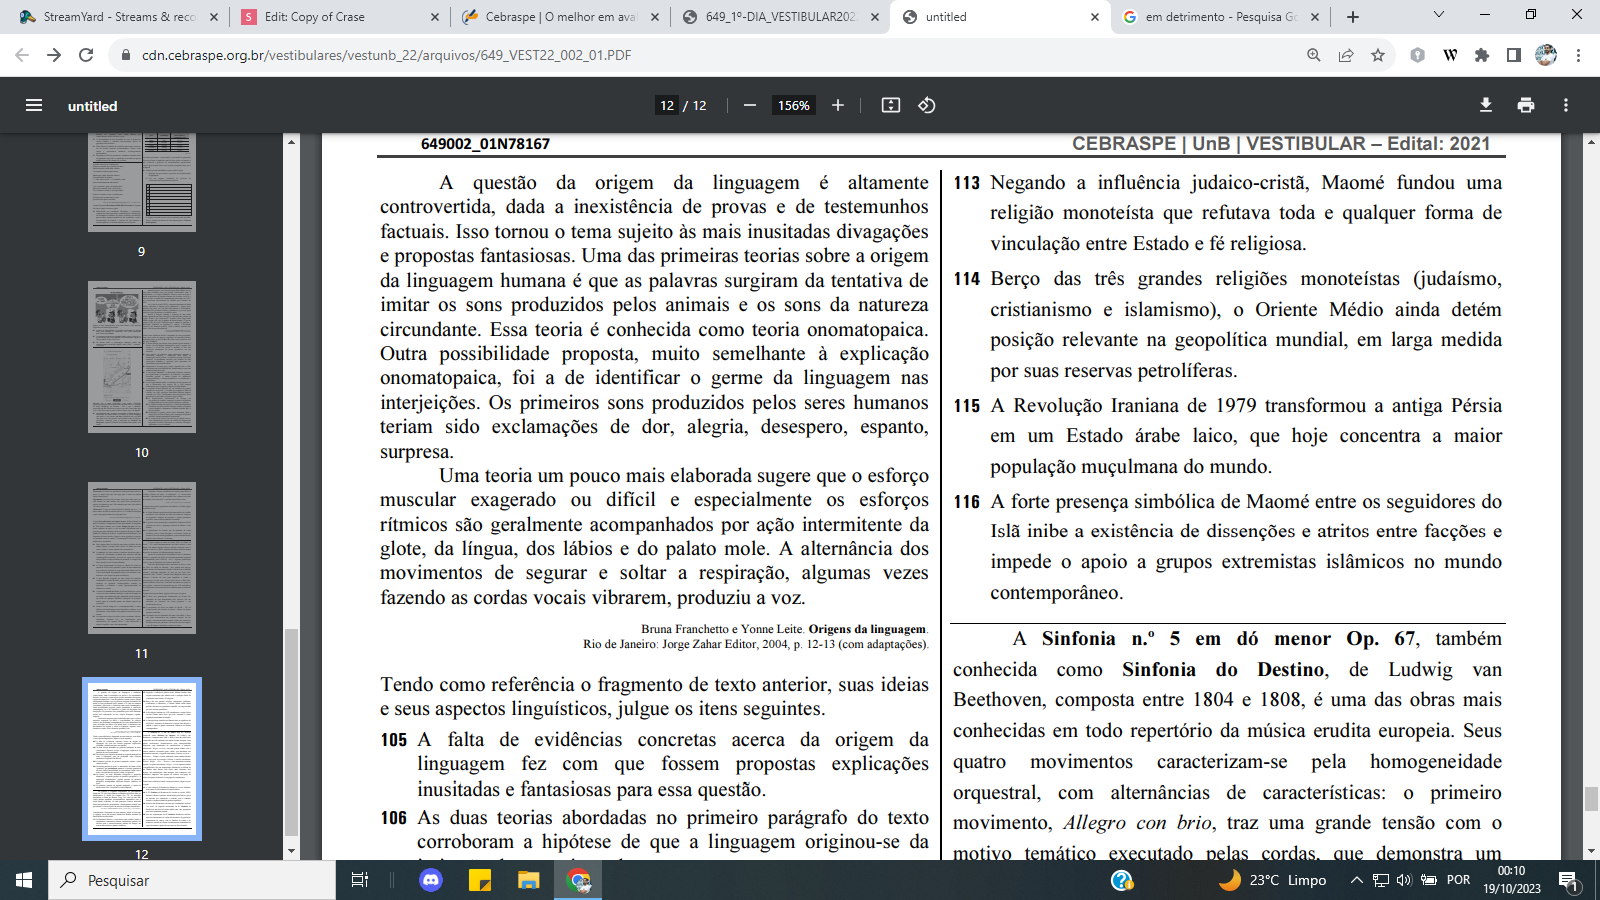Viewport: 1600px width, 900px height.
Task: Click the untitled document title
Action: (x=93, y=106)
